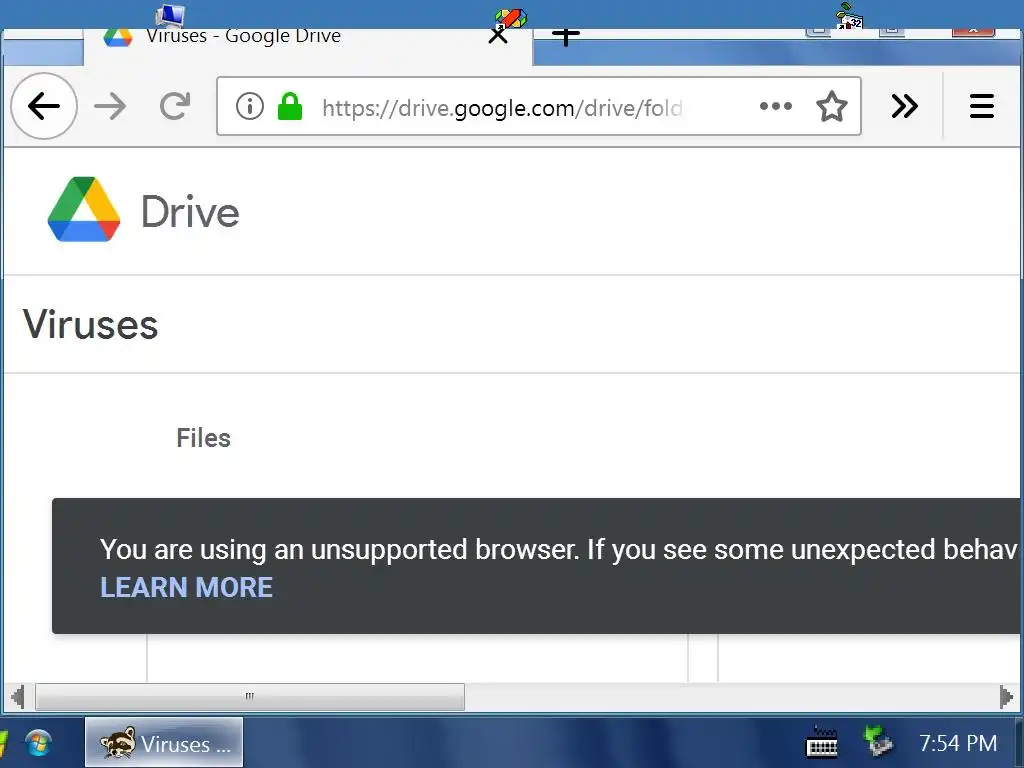Click the horizontal scrollbar left arrow
The image size is (1024, 768).
pos(18,696)
